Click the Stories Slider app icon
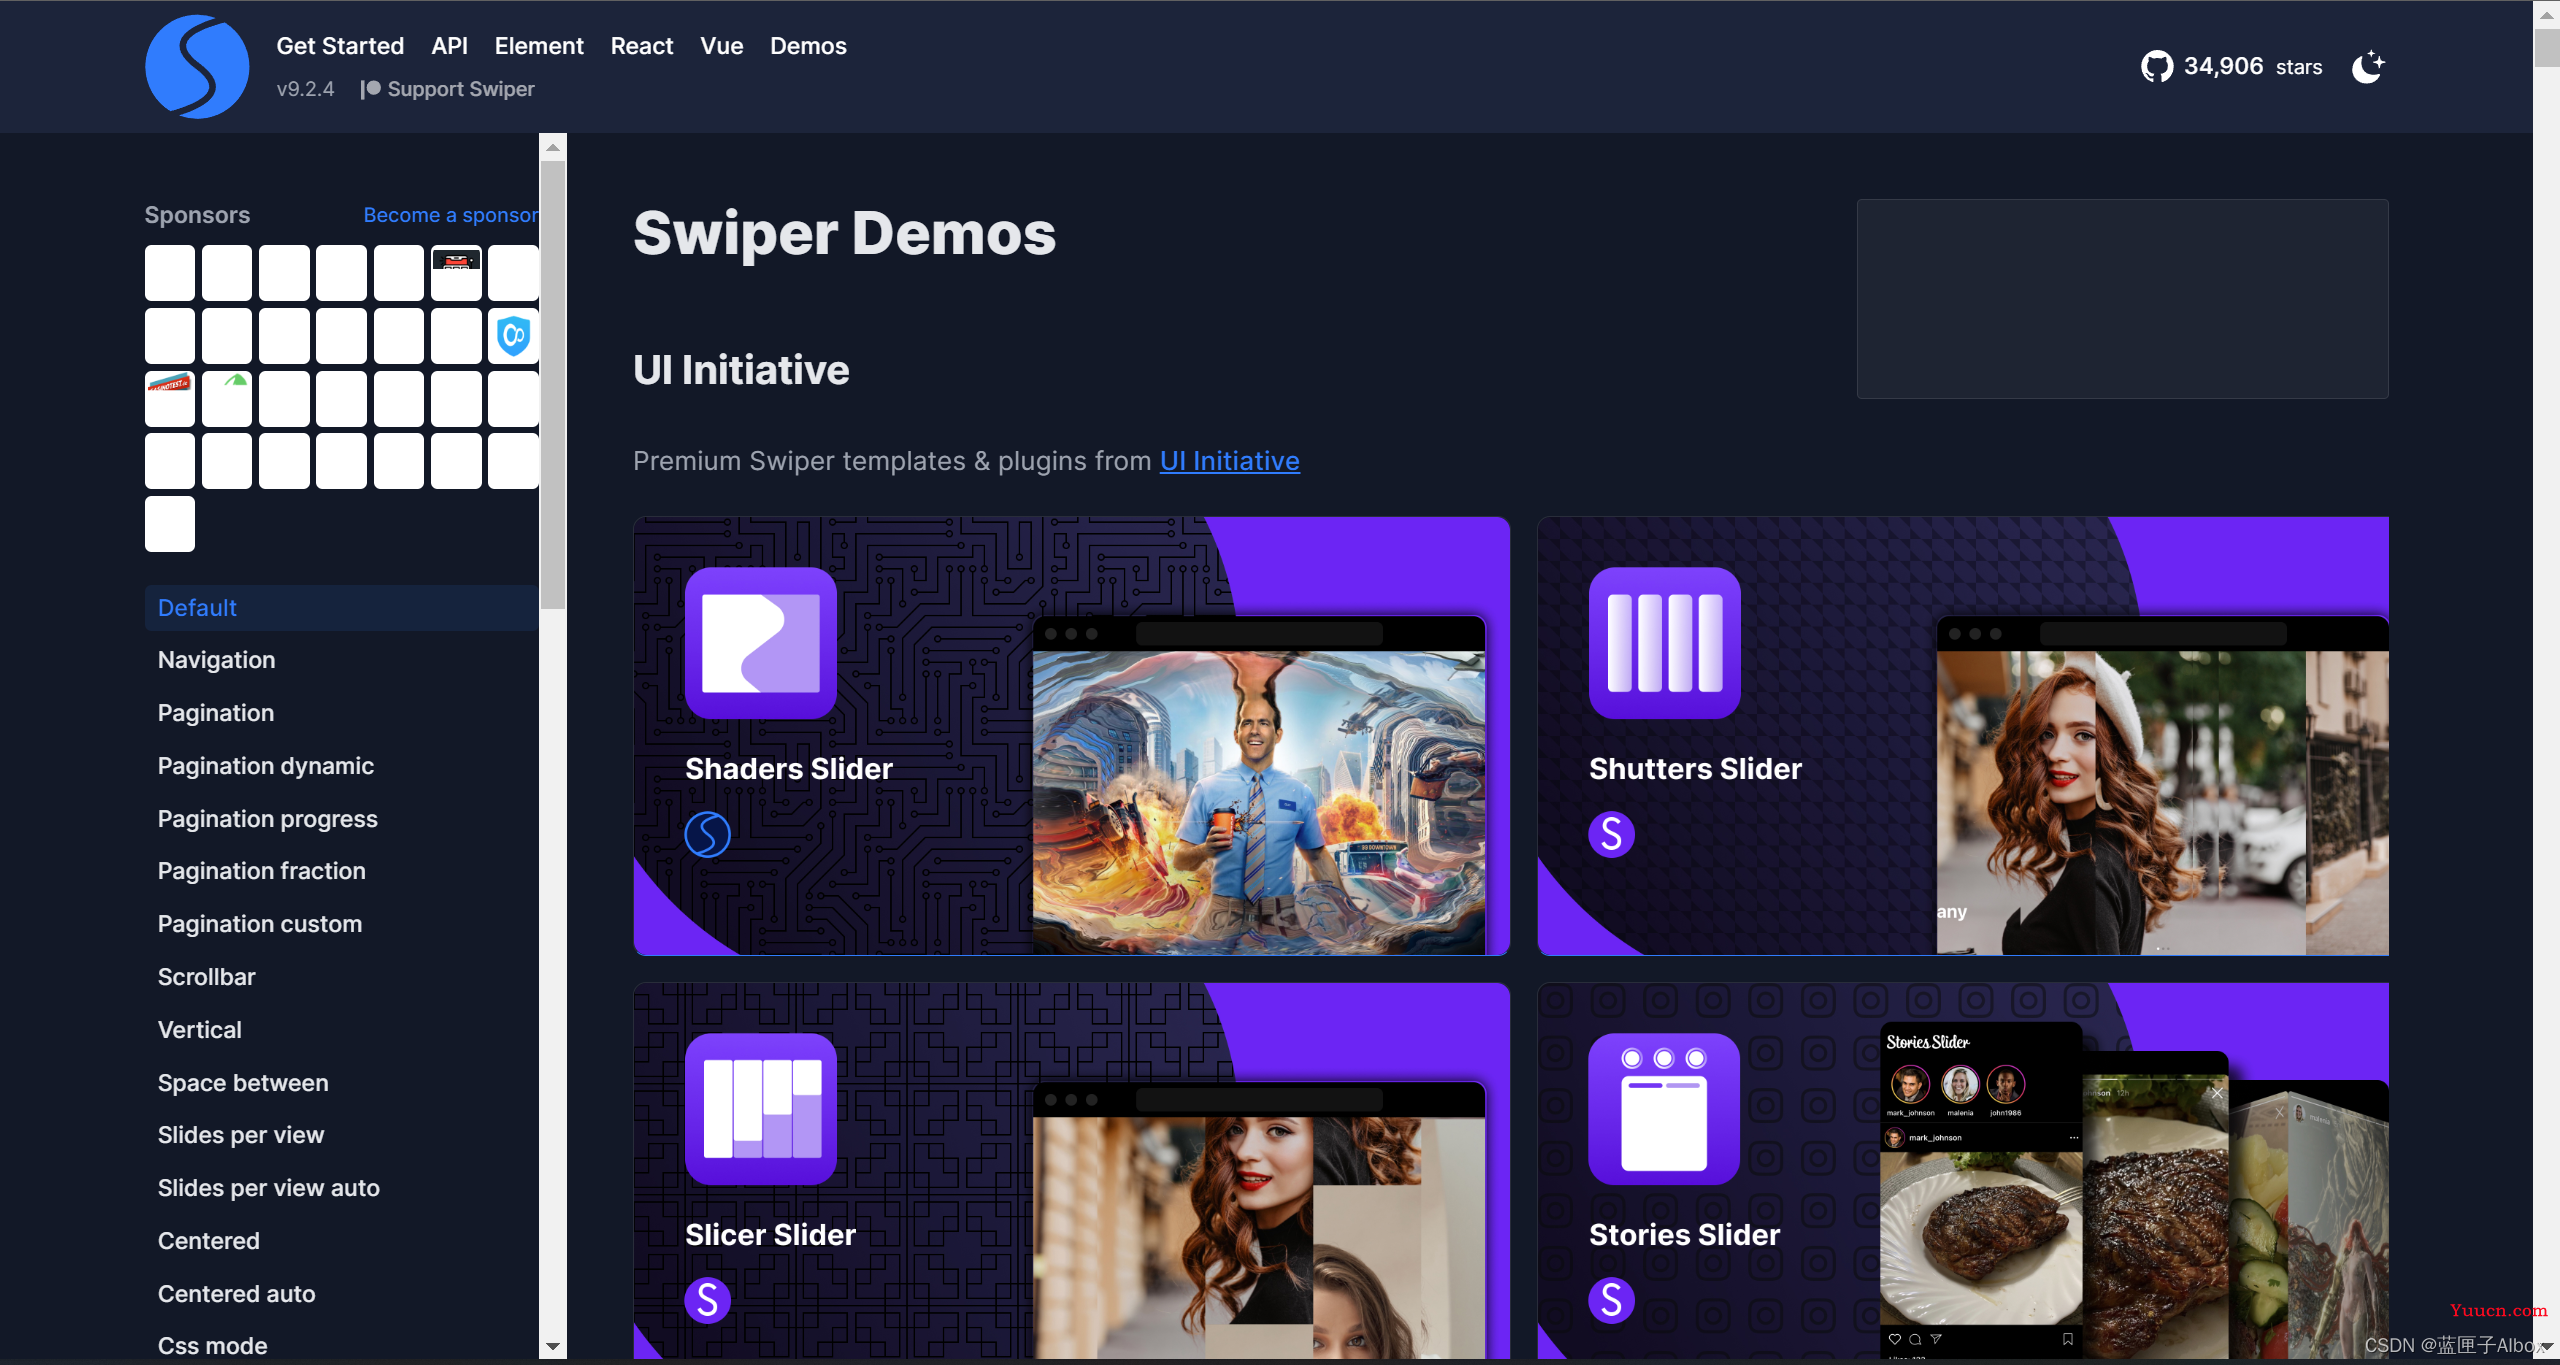The image size is (2560, 1365). coord(1665,1109)
